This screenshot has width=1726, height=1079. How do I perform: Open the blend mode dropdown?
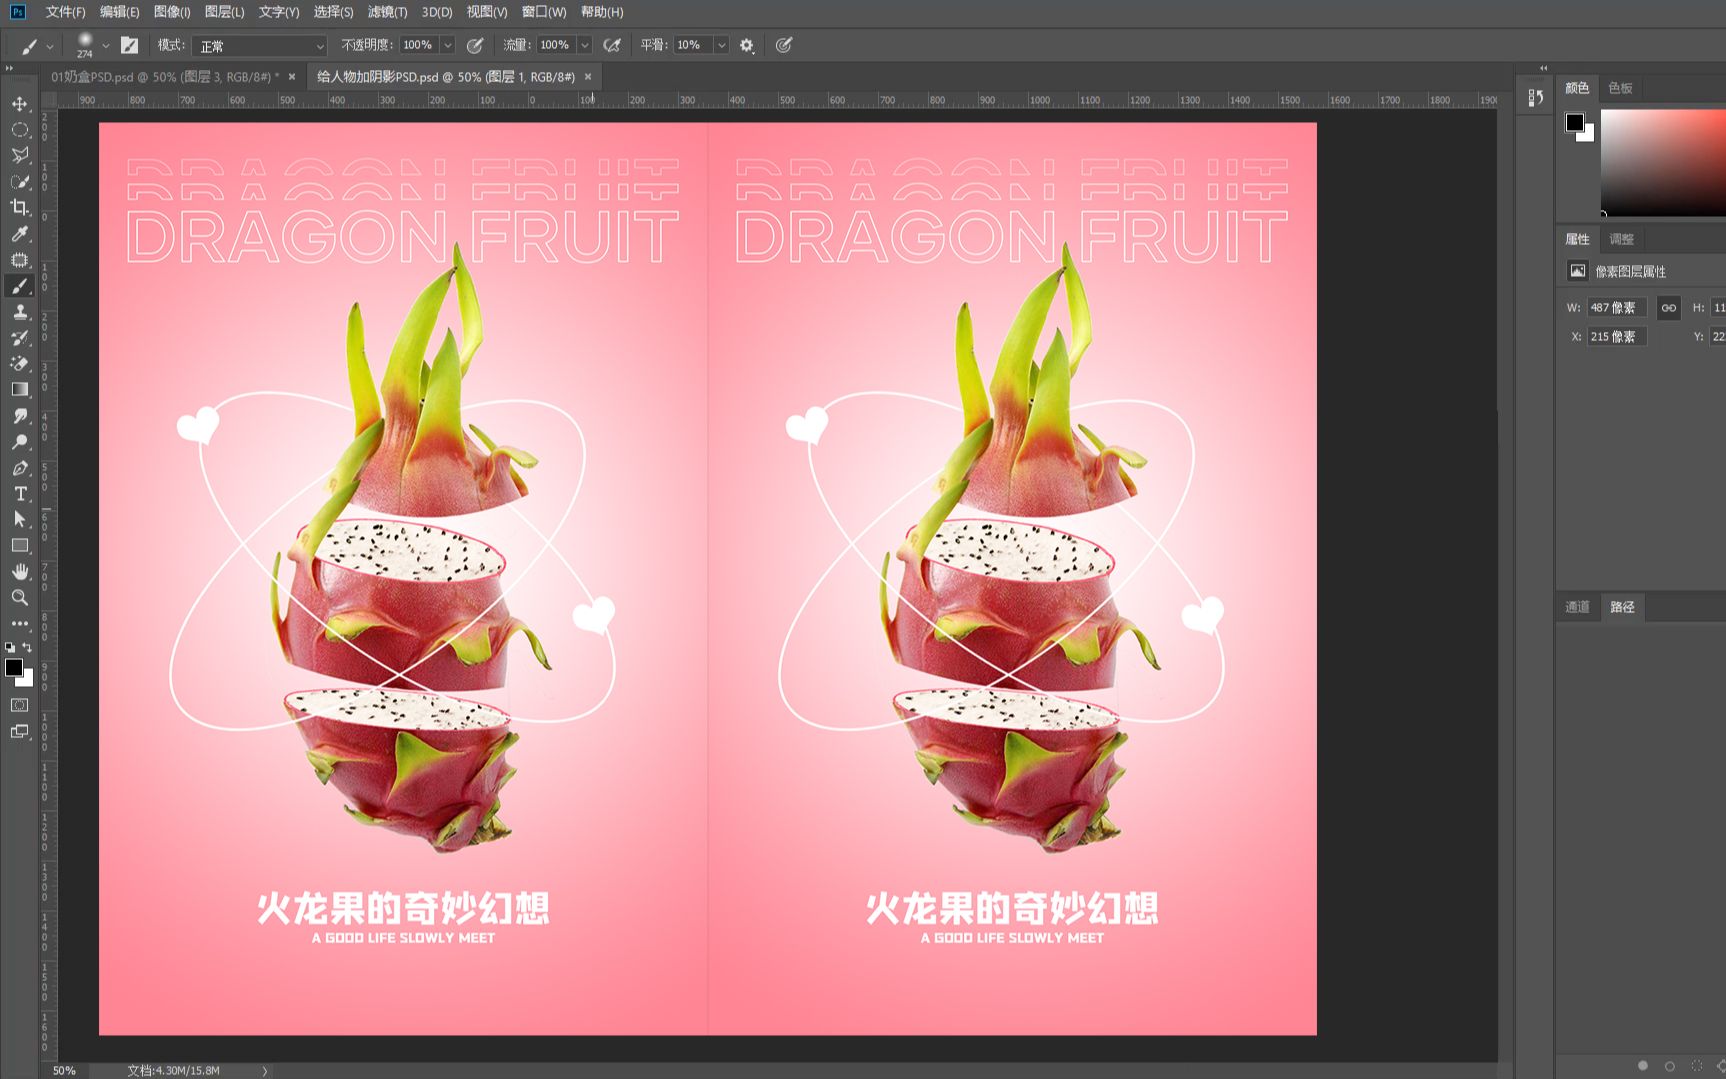click(x=260, y=46)
